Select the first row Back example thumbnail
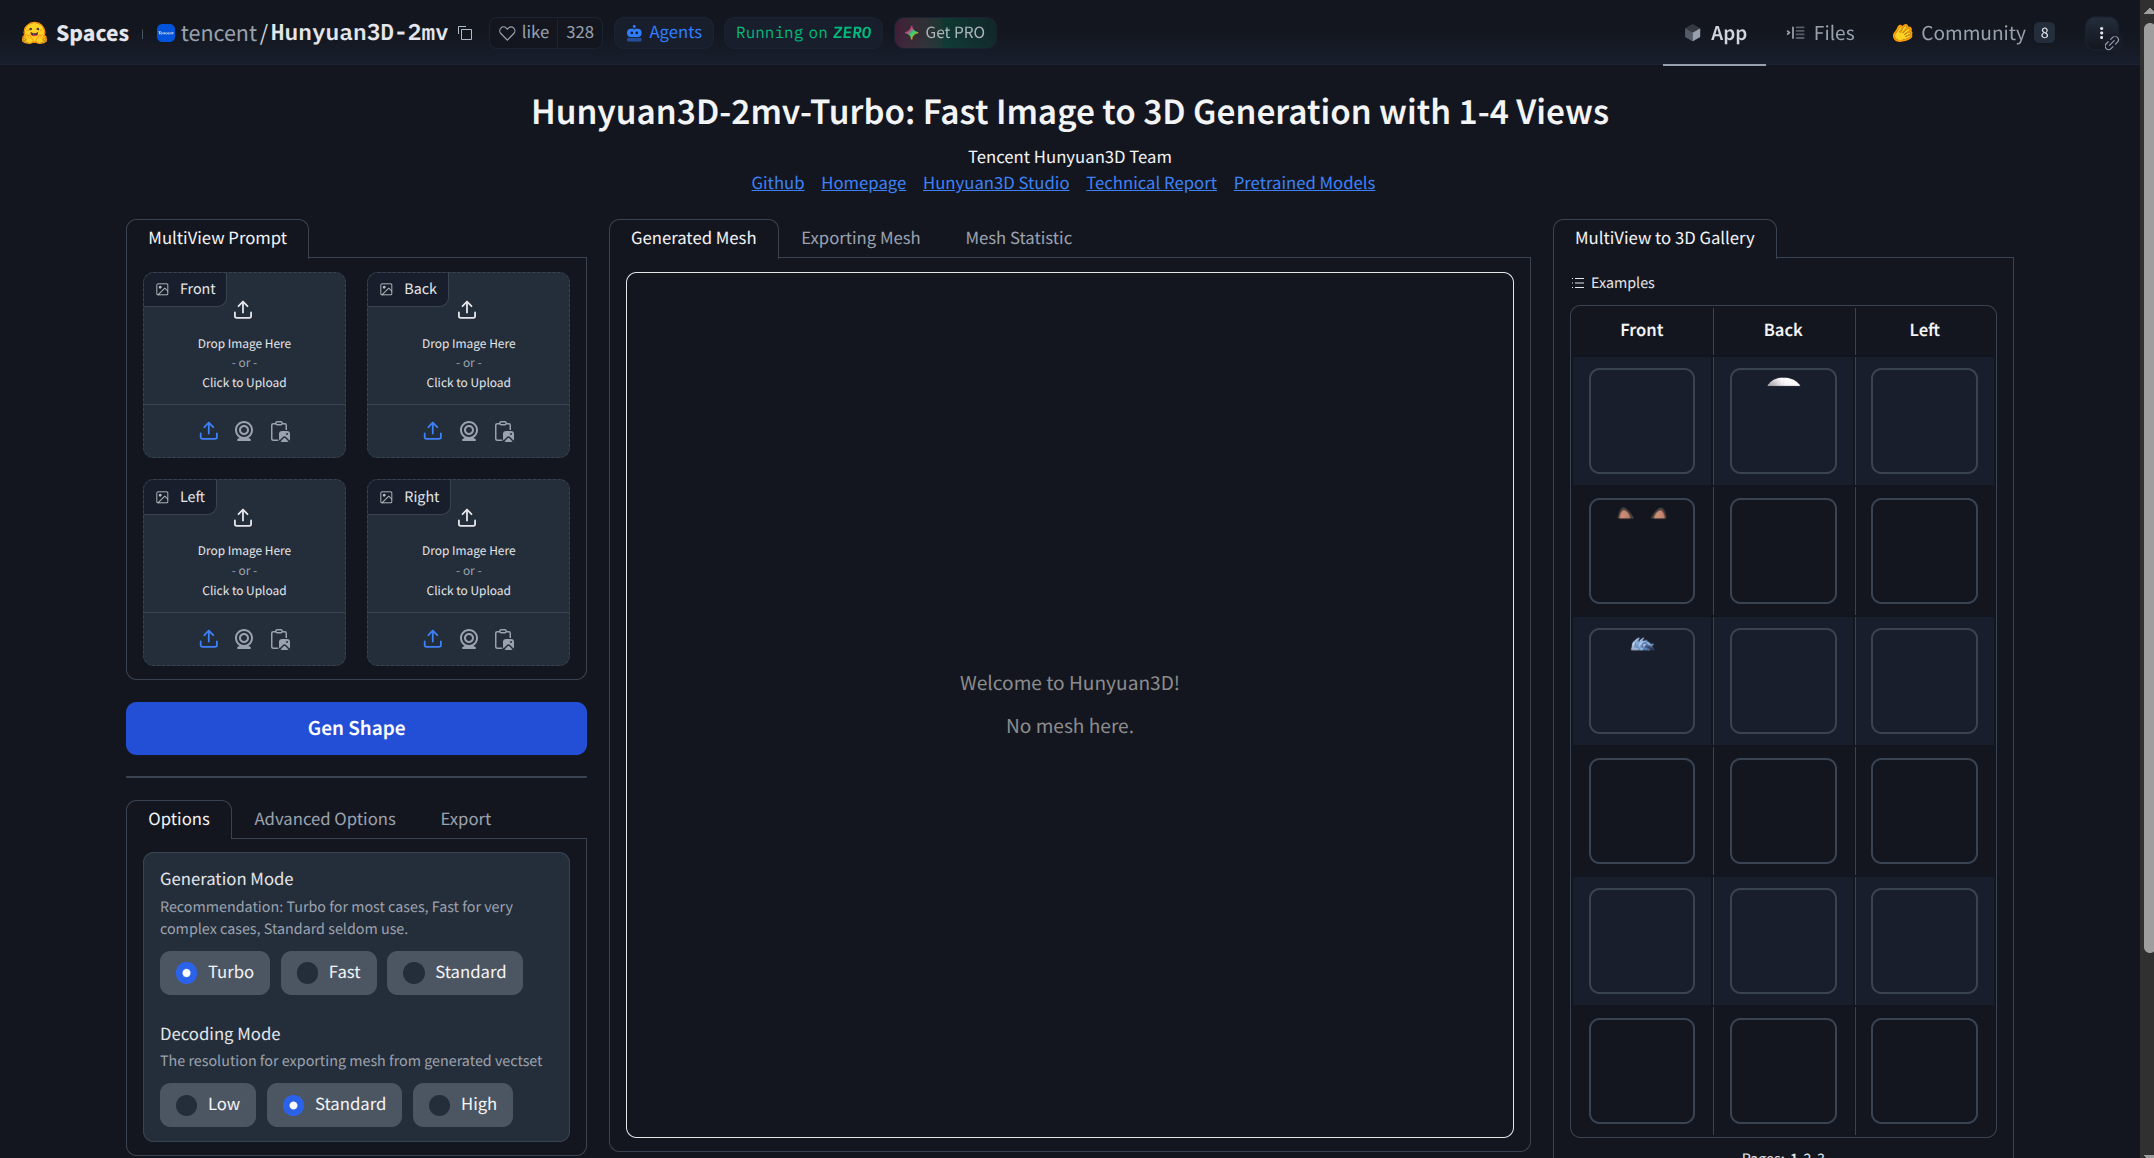The image size is (2154, 1158). click(x=1783, y=421)
